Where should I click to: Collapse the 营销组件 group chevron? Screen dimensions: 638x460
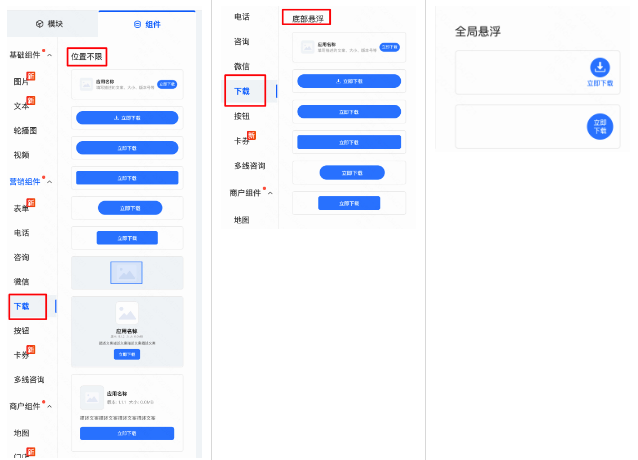(x=50, y=182)
